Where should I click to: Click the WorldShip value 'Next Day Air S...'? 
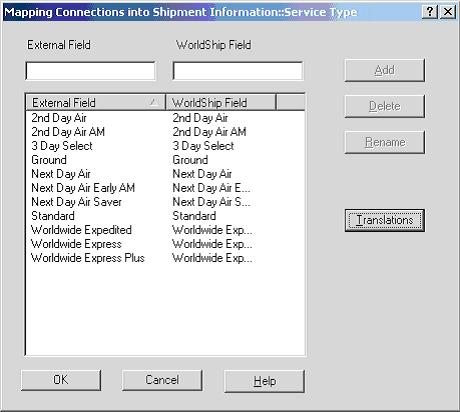[x=211, y=202]
